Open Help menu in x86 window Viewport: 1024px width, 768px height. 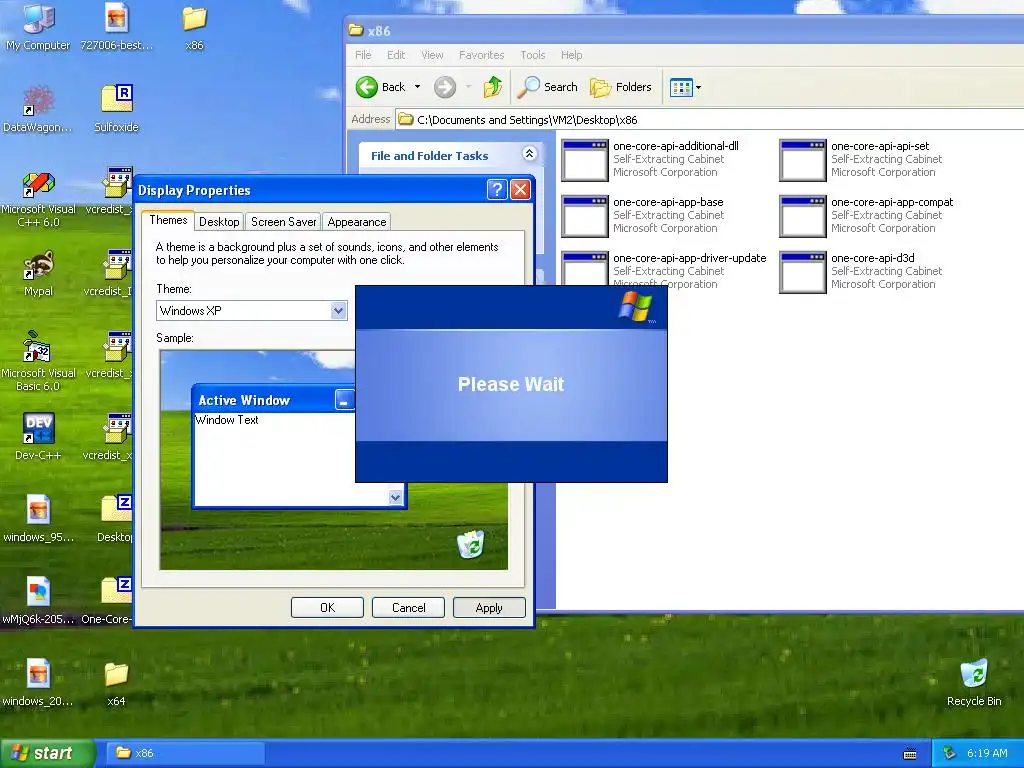click(571, 55)
